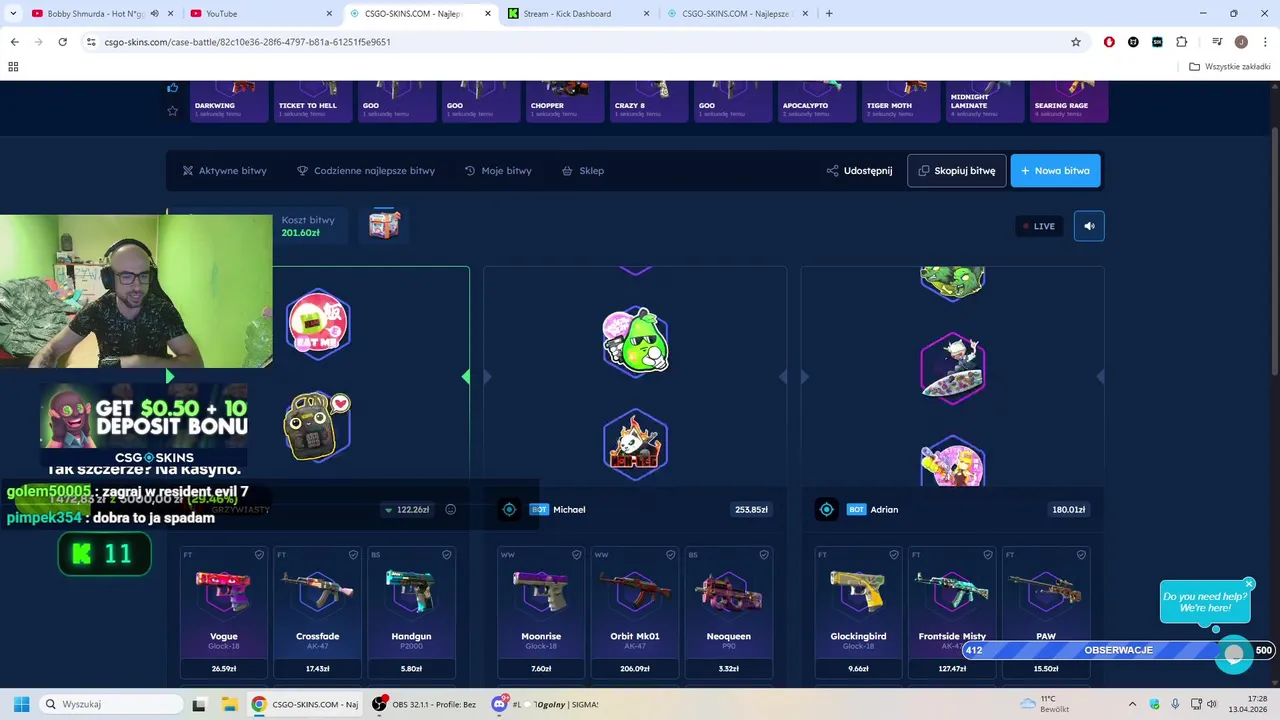Click shield icon on Vogue card

259,555
